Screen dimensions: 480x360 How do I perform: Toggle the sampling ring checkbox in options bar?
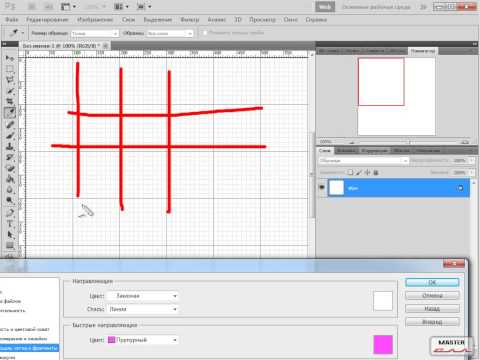(205, 33)
